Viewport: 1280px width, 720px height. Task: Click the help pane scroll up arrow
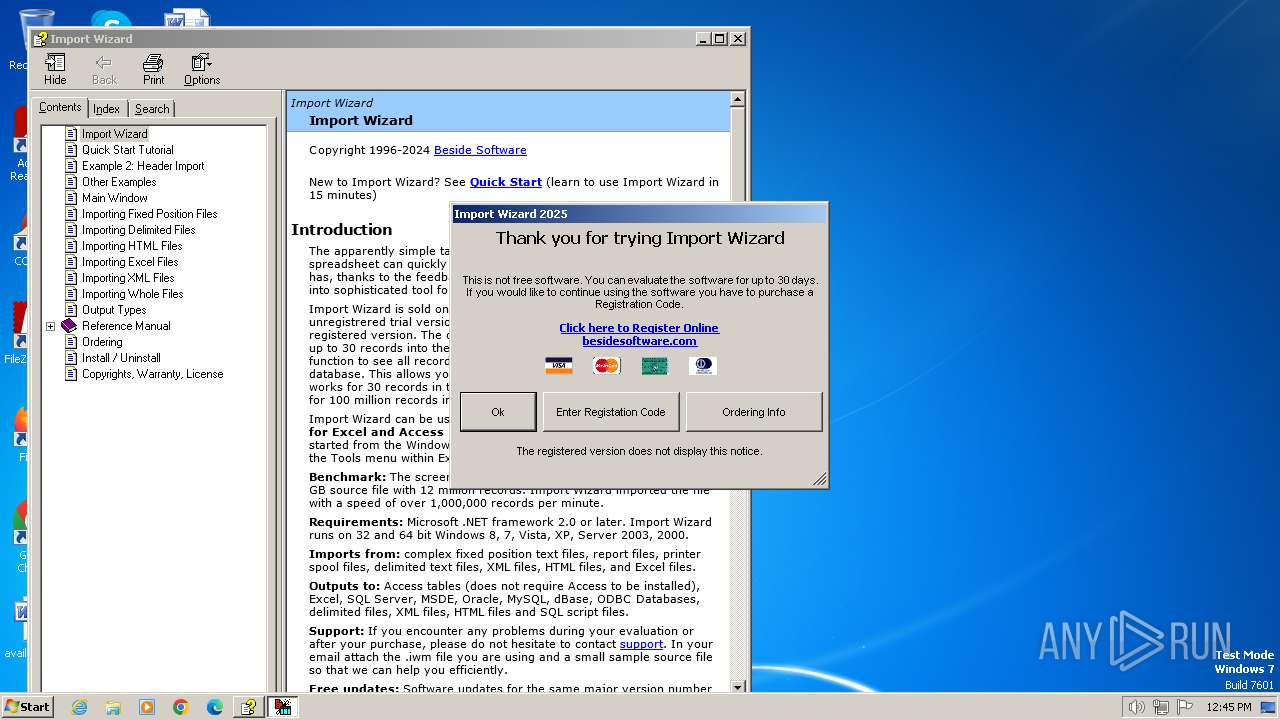point(738,99)
